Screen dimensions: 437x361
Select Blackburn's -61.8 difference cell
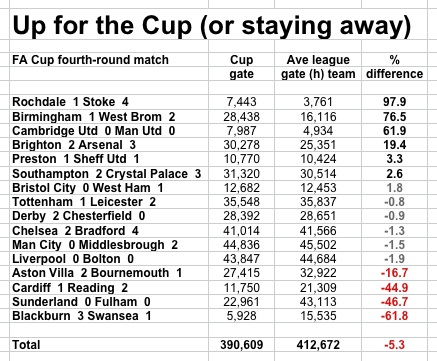pyautogui.click(x=394, y=316)
